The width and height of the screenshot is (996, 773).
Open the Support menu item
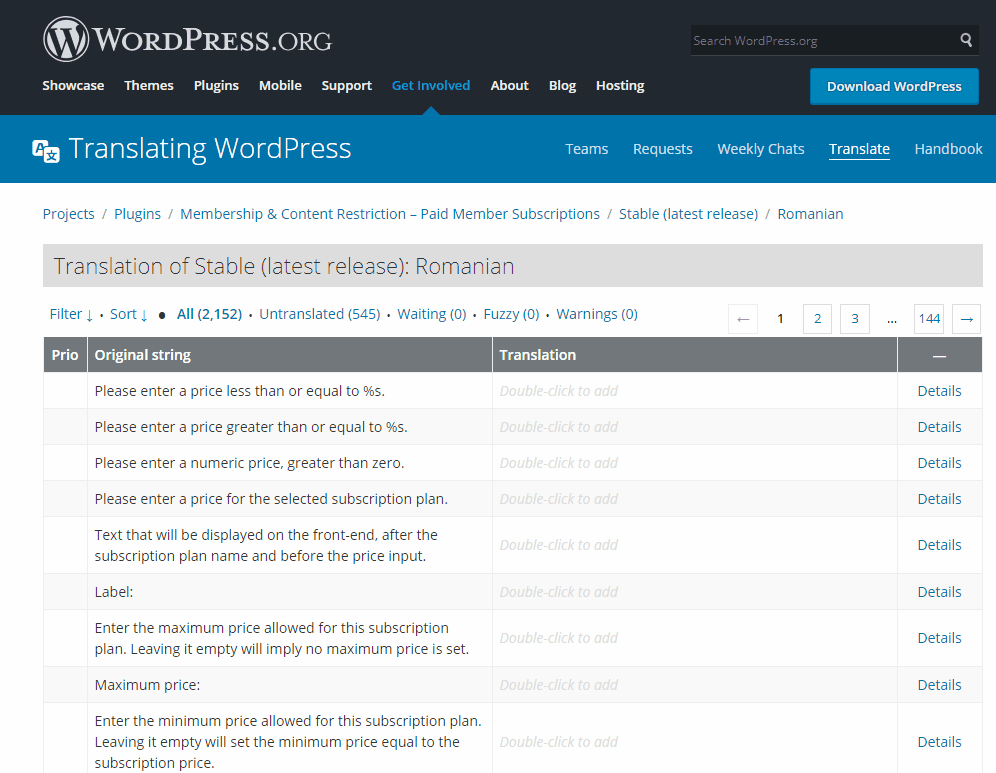[346, 85]
